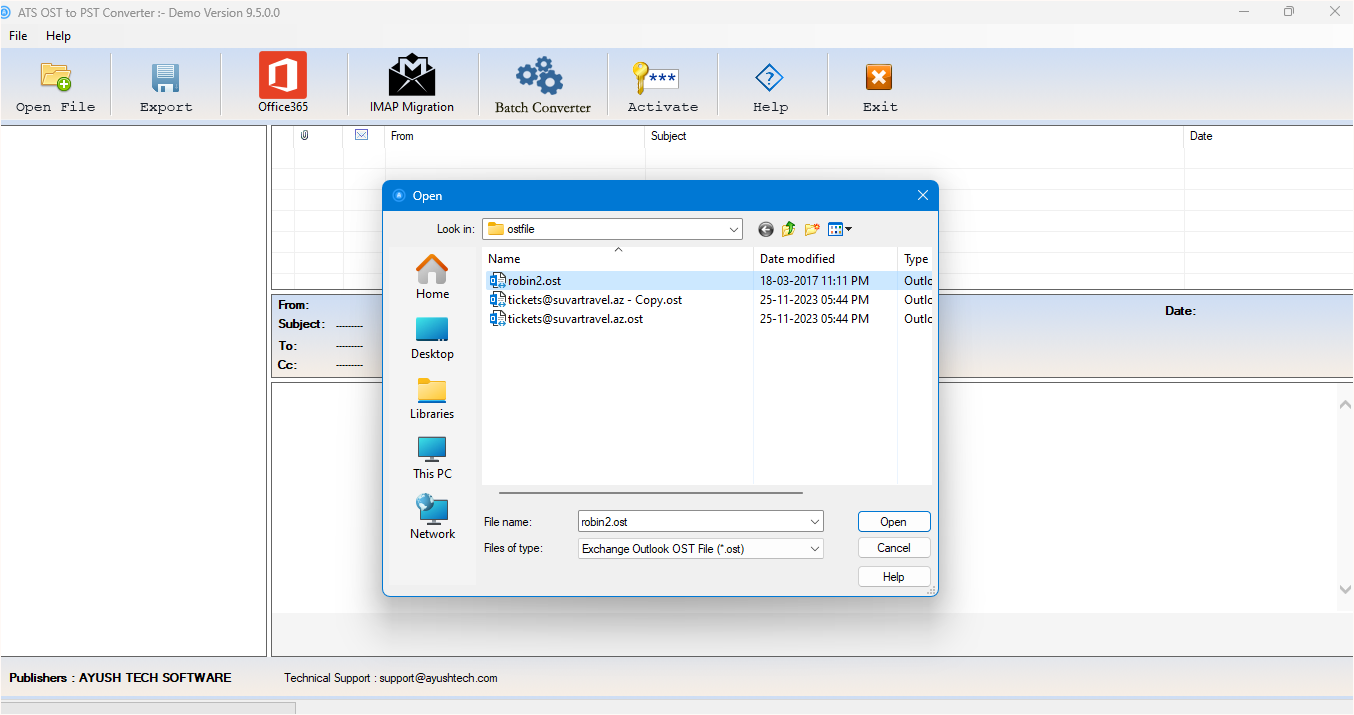
Task: Go back to the last folder visited
Action: [x=766, y=229]
